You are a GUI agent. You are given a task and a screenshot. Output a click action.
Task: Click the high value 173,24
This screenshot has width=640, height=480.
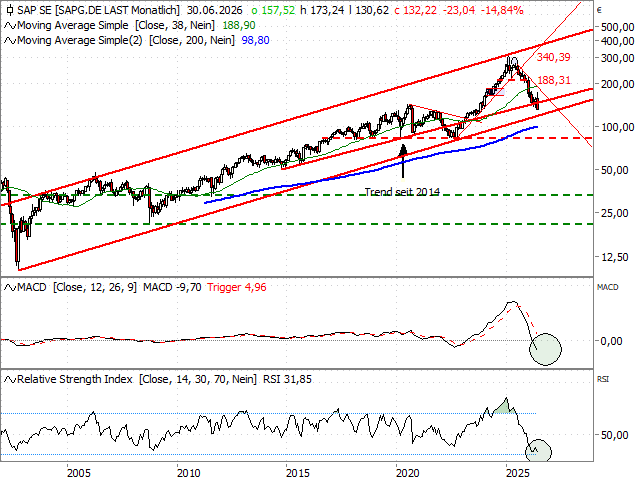tap(327, 10)
